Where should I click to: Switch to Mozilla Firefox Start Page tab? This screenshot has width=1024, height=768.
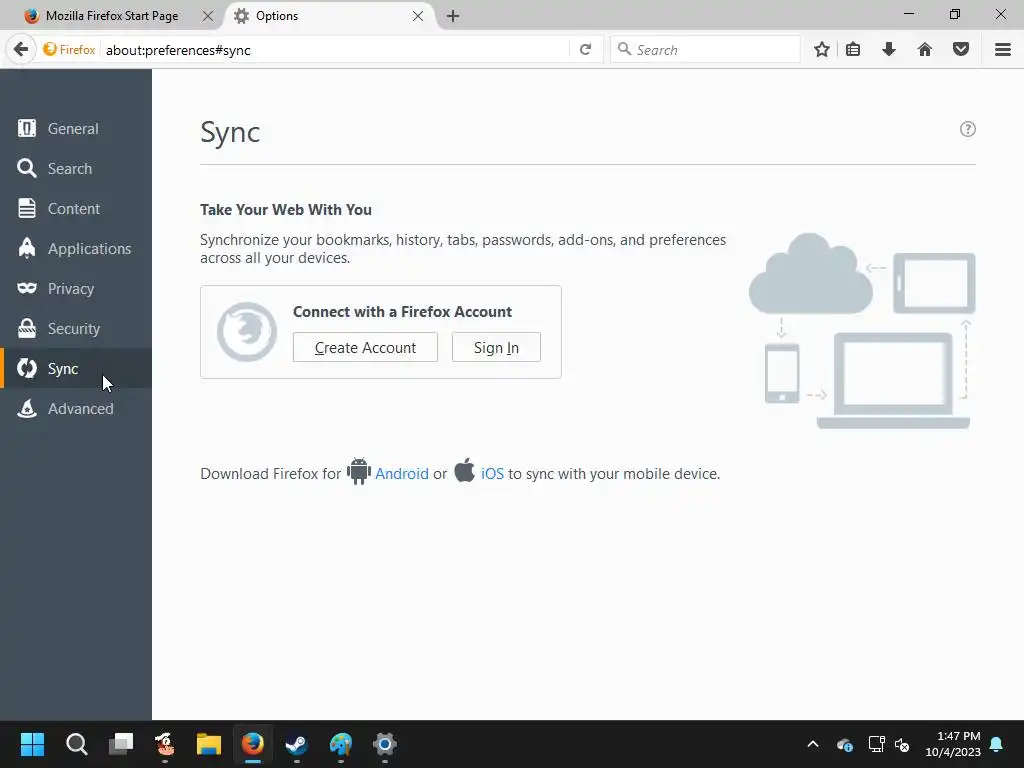(112, 16)
